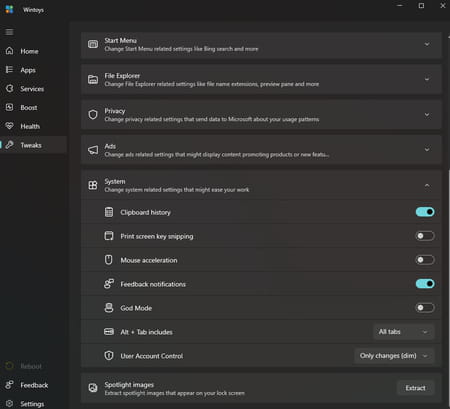Click the God Mode icon
Viewport: 450px width, 409px height.
(109, 308)
